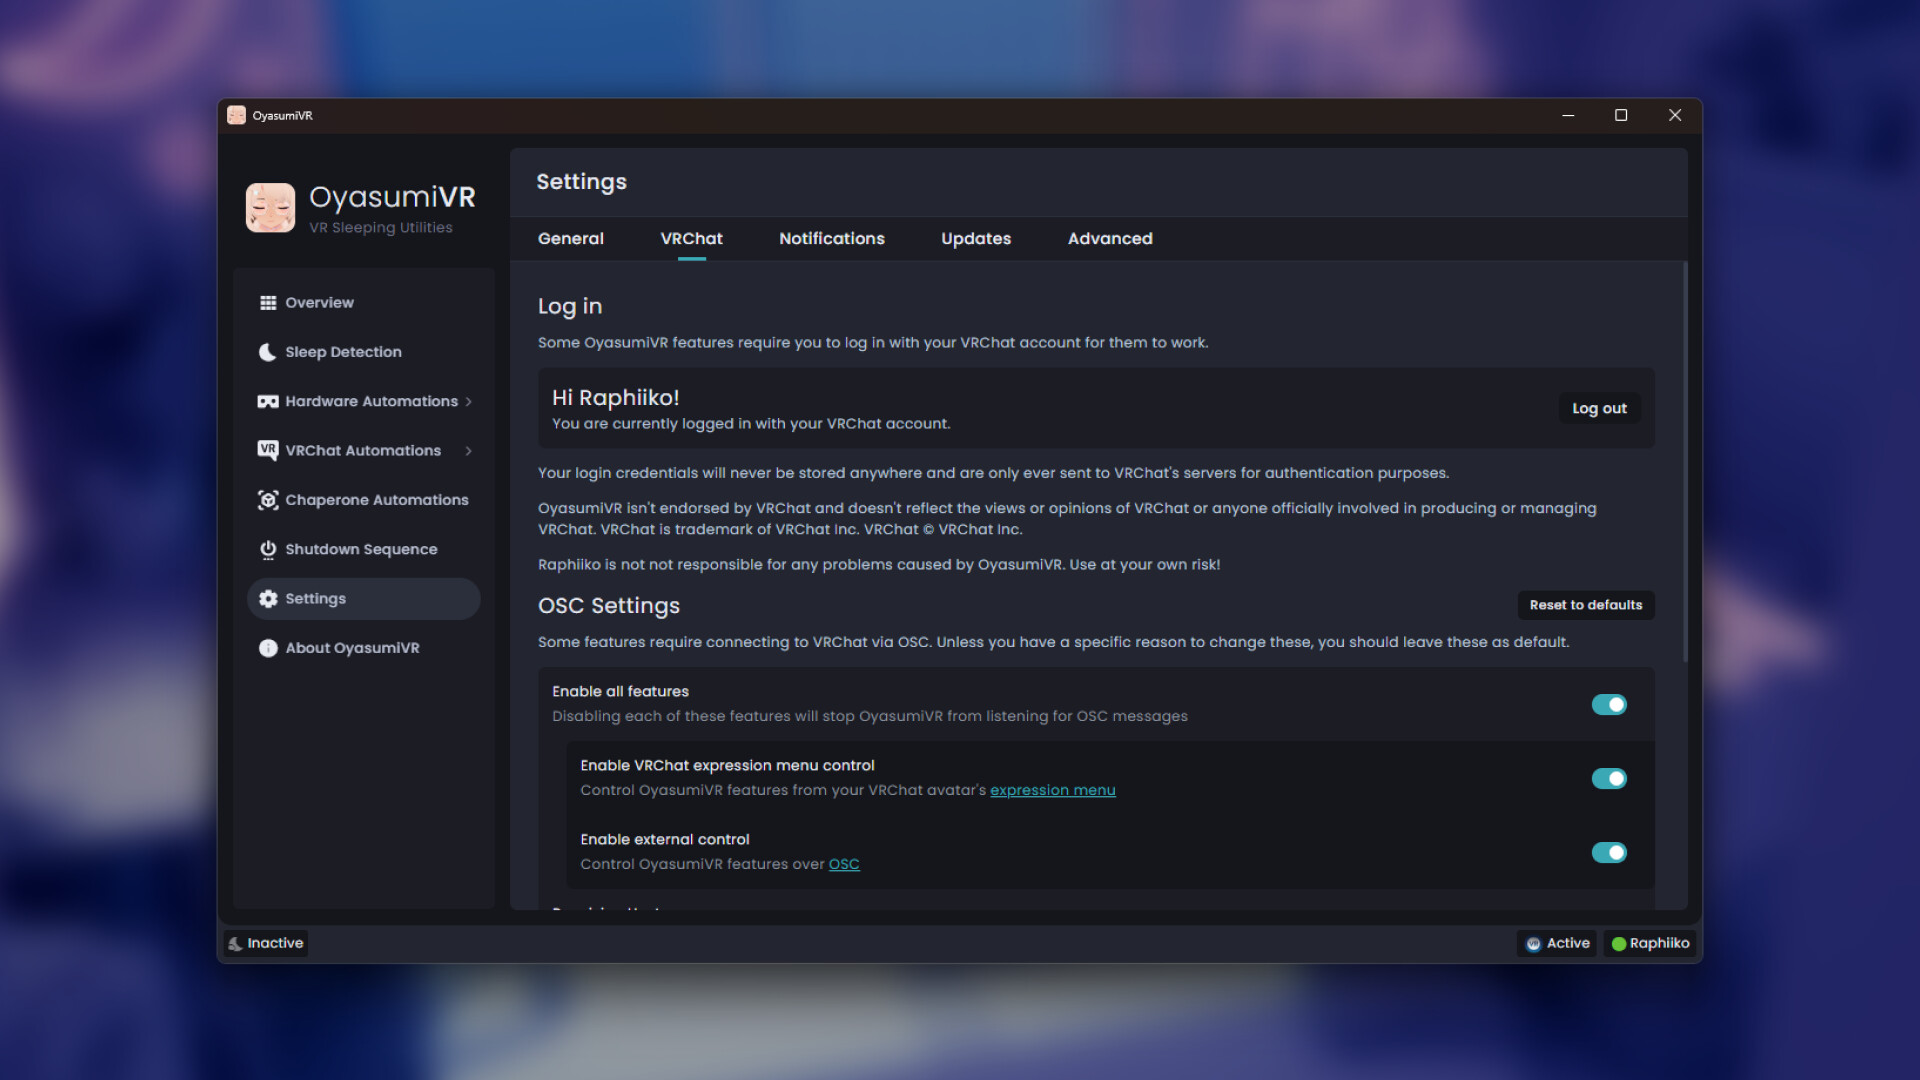Open the Advanced settings tab
Viewport: 1920px width, 1080px height.
[1110, 239]
